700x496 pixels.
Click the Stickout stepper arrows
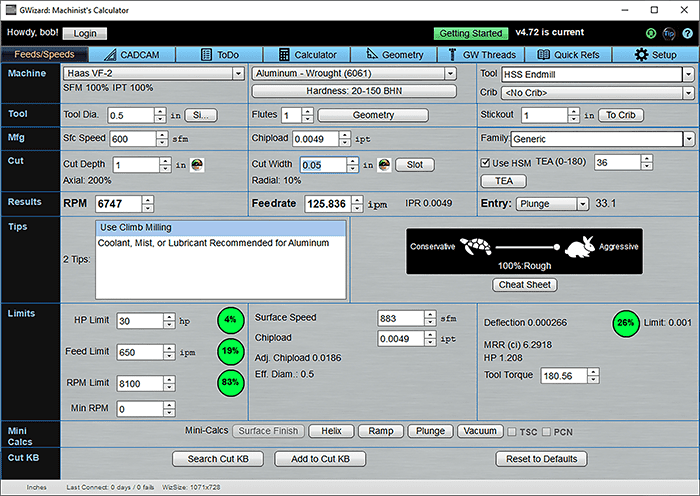pos(574,116)
